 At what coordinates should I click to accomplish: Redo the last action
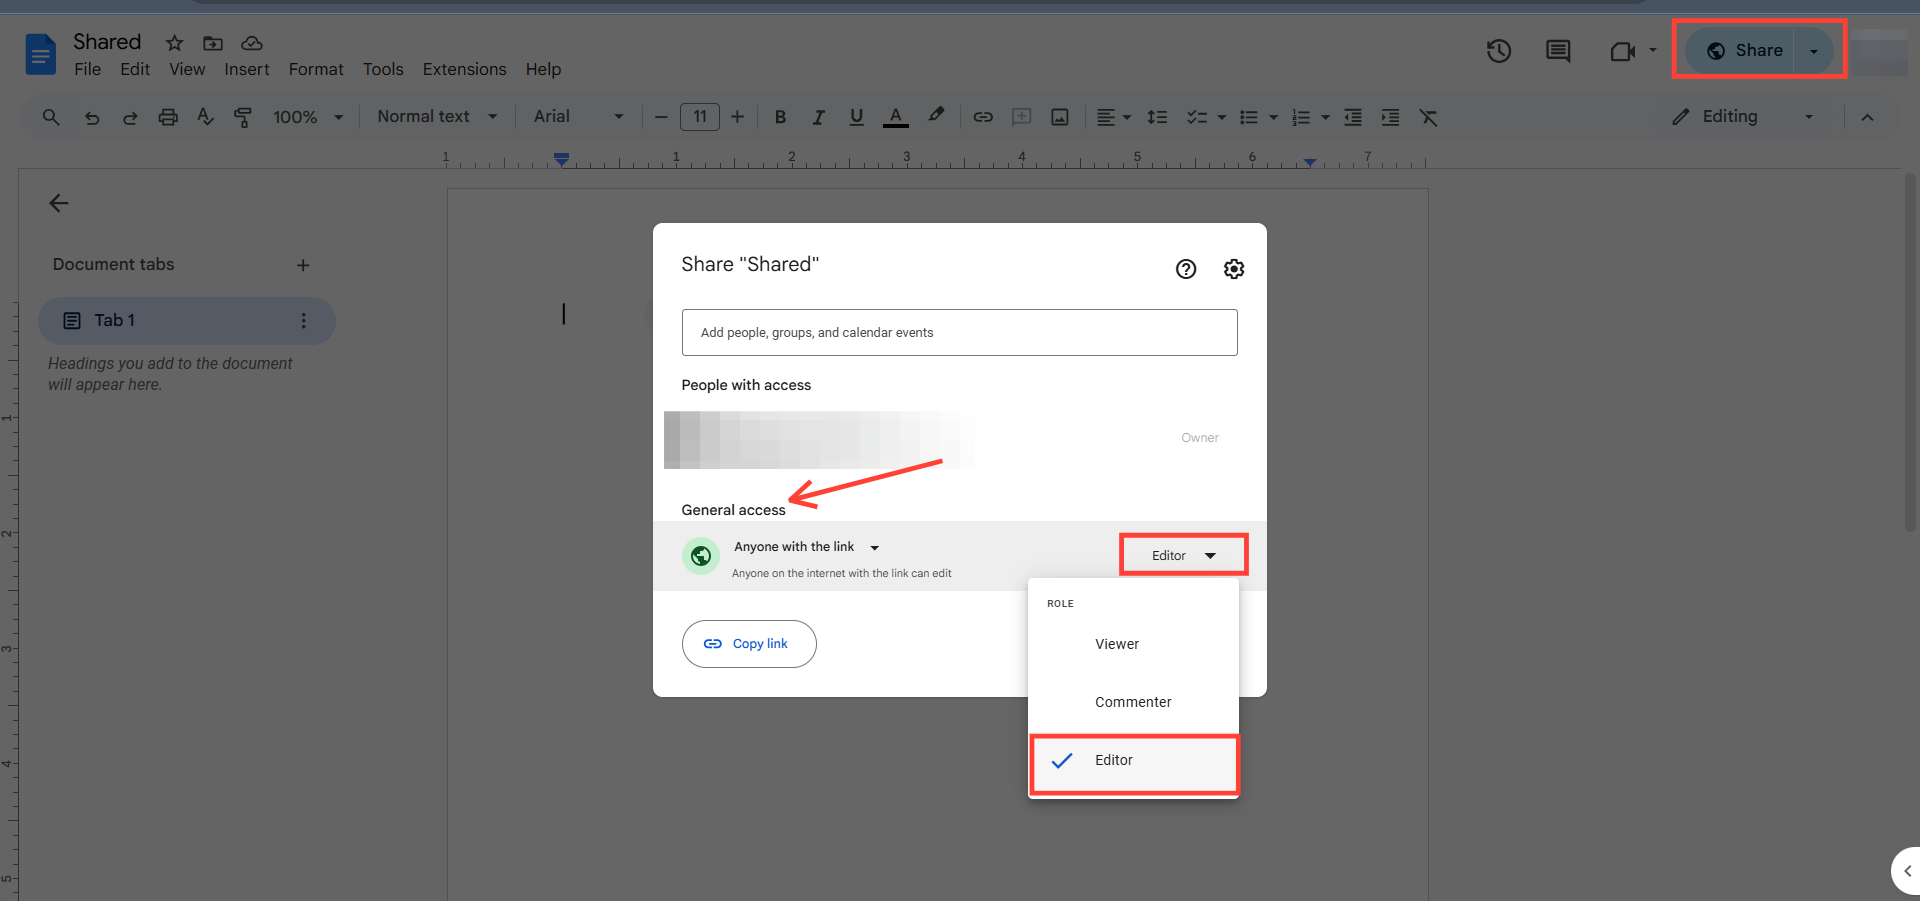(130, 117)
